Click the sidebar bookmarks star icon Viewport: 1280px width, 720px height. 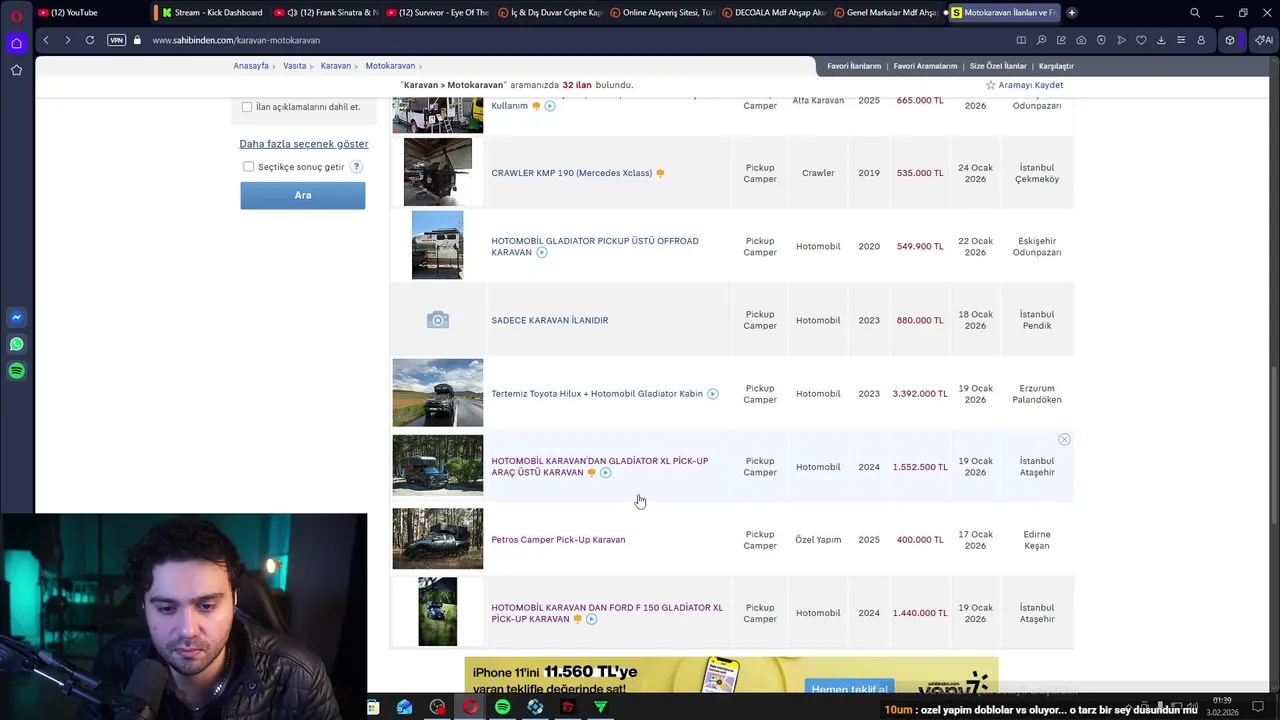[x=16, y=70]
